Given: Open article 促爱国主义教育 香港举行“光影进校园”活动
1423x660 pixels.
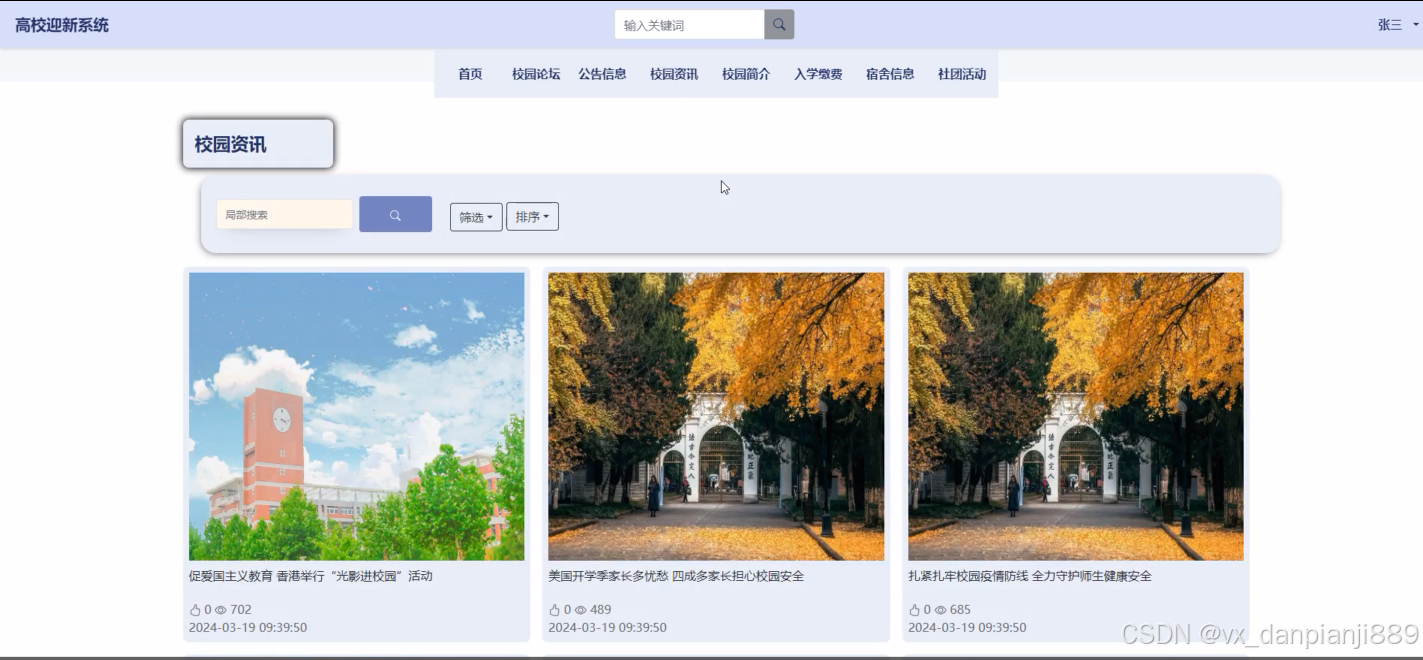Looking at the screenshot, I should click(x=311, y=576).
